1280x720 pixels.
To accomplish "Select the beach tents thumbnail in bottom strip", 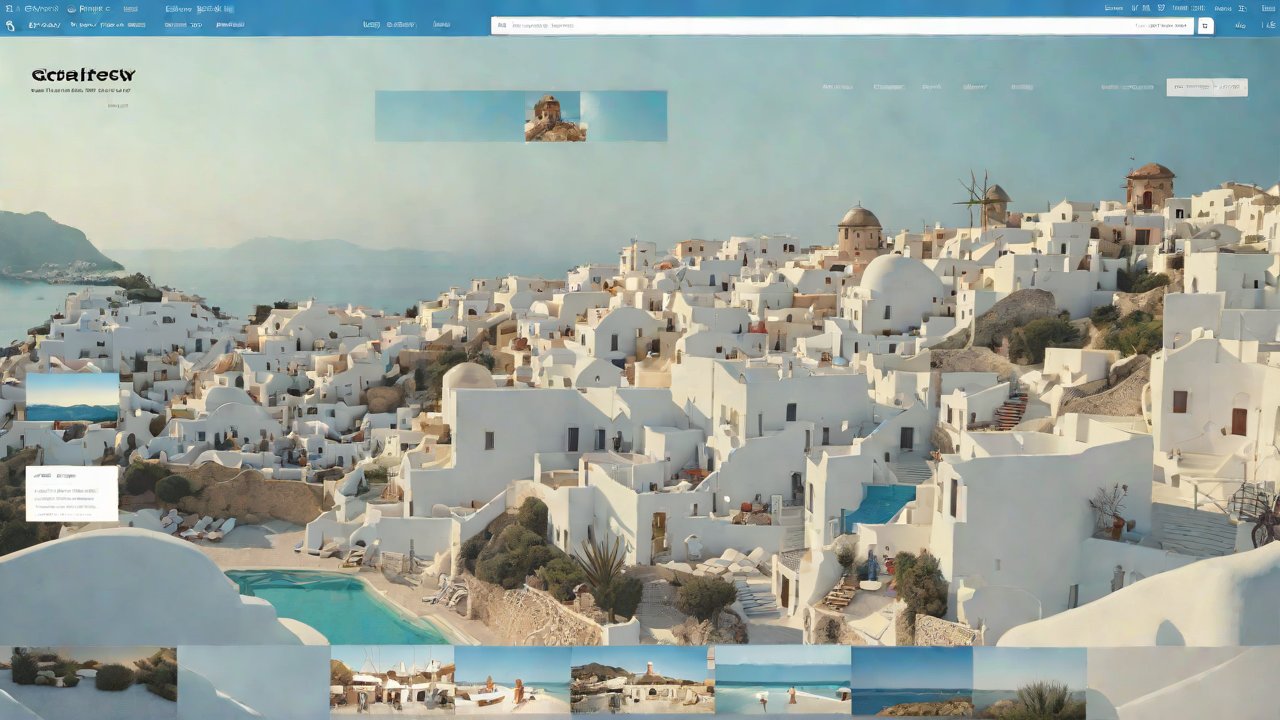I will (392, 680).
